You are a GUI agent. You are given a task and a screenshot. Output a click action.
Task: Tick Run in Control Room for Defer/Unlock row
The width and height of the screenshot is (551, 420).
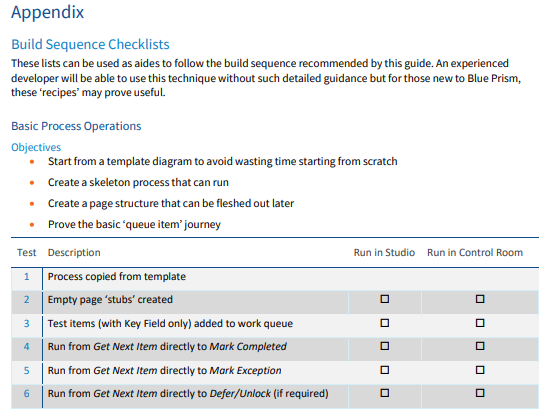coord(480,393)
